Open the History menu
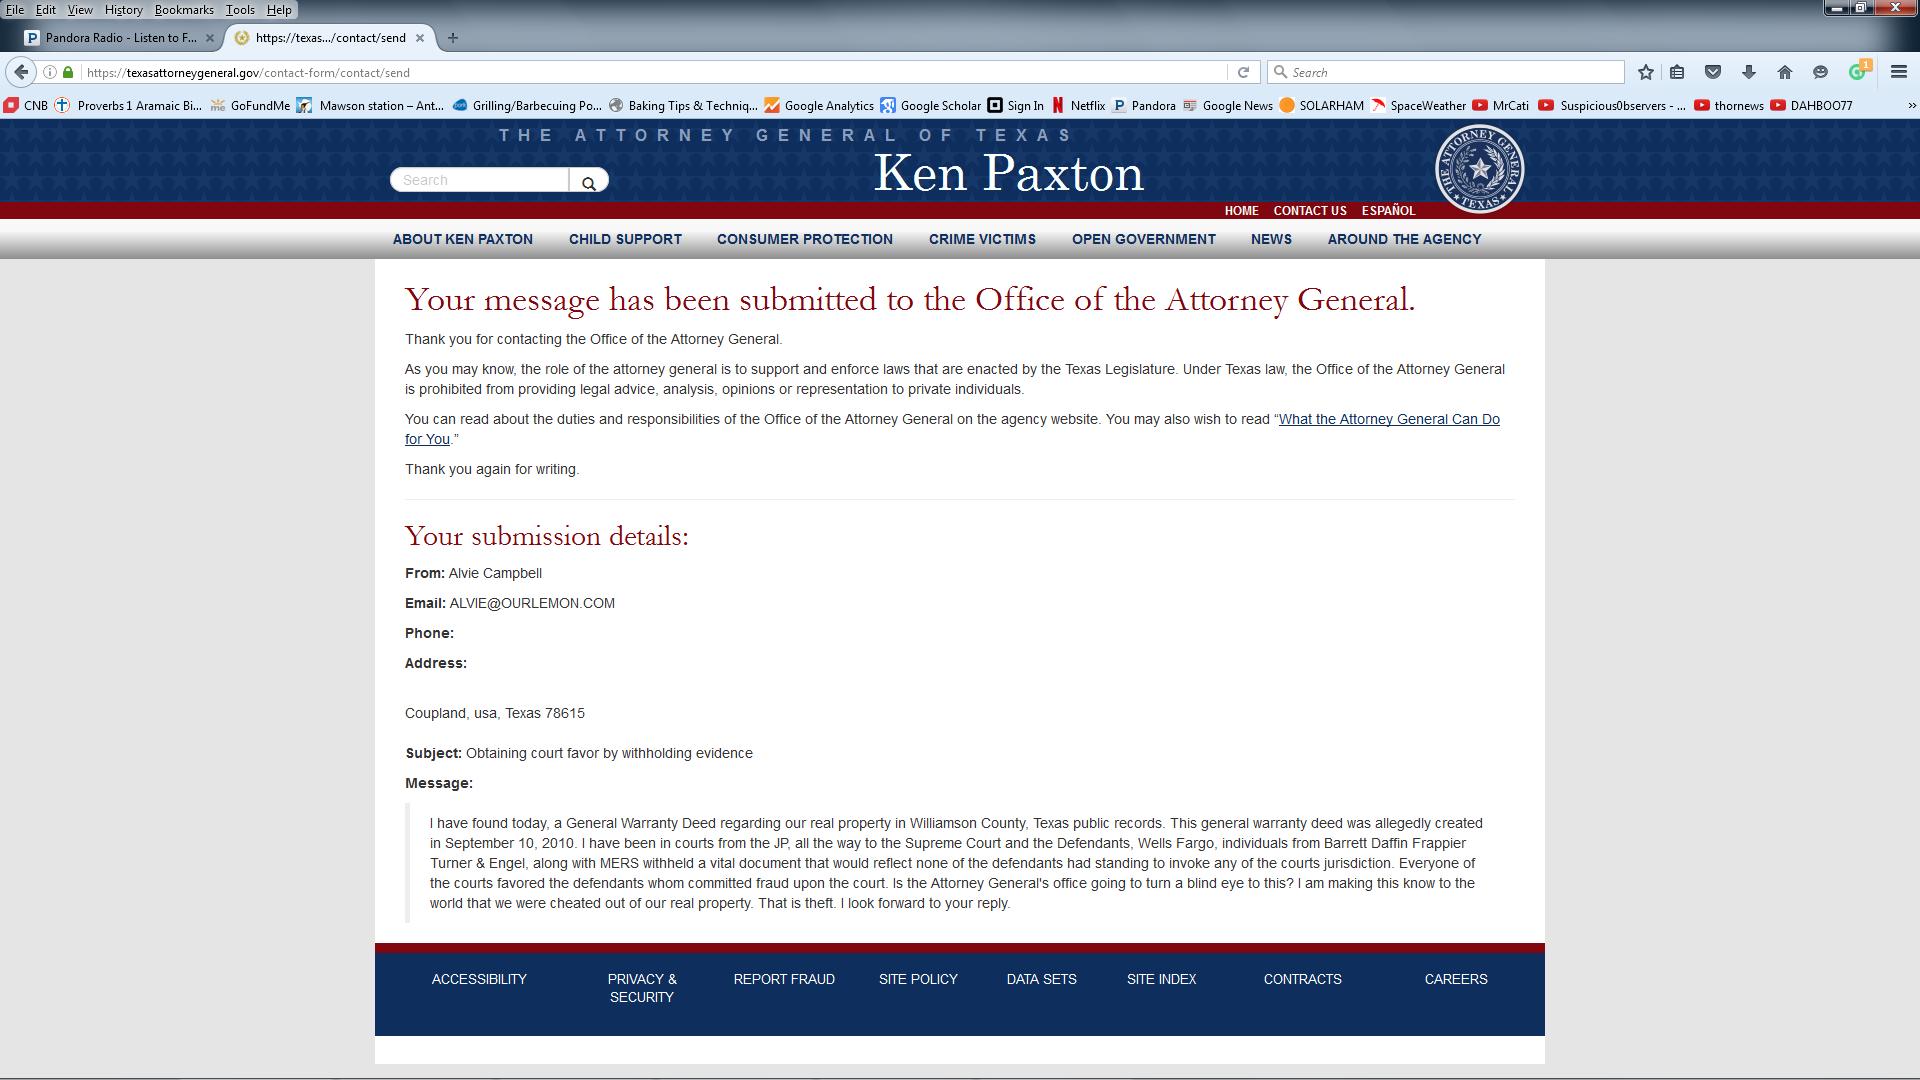The image size is (1920, 1080). 123,10
